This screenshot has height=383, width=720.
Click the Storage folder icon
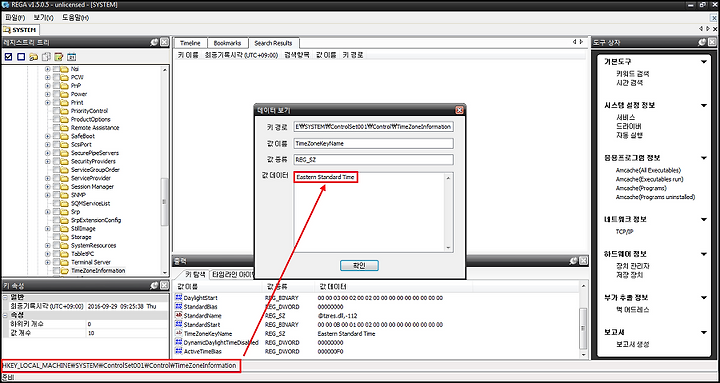(x=64, y=237)
